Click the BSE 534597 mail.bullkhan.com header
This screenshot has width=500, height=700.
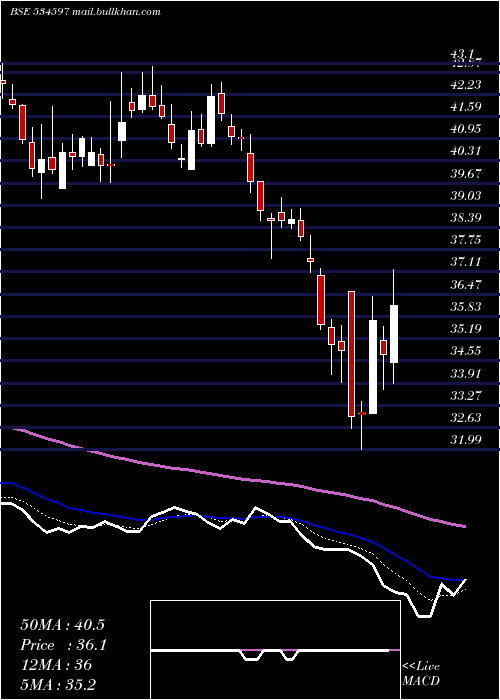point(85,12)
